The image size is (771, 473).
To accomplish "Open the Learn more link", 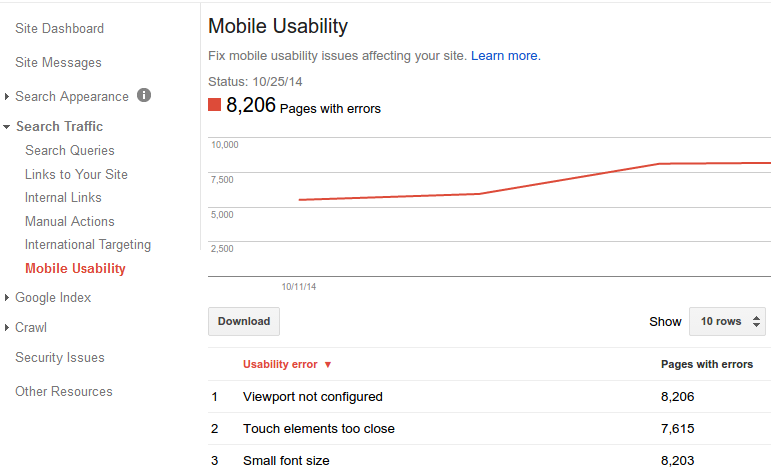I will pos(505,56).
